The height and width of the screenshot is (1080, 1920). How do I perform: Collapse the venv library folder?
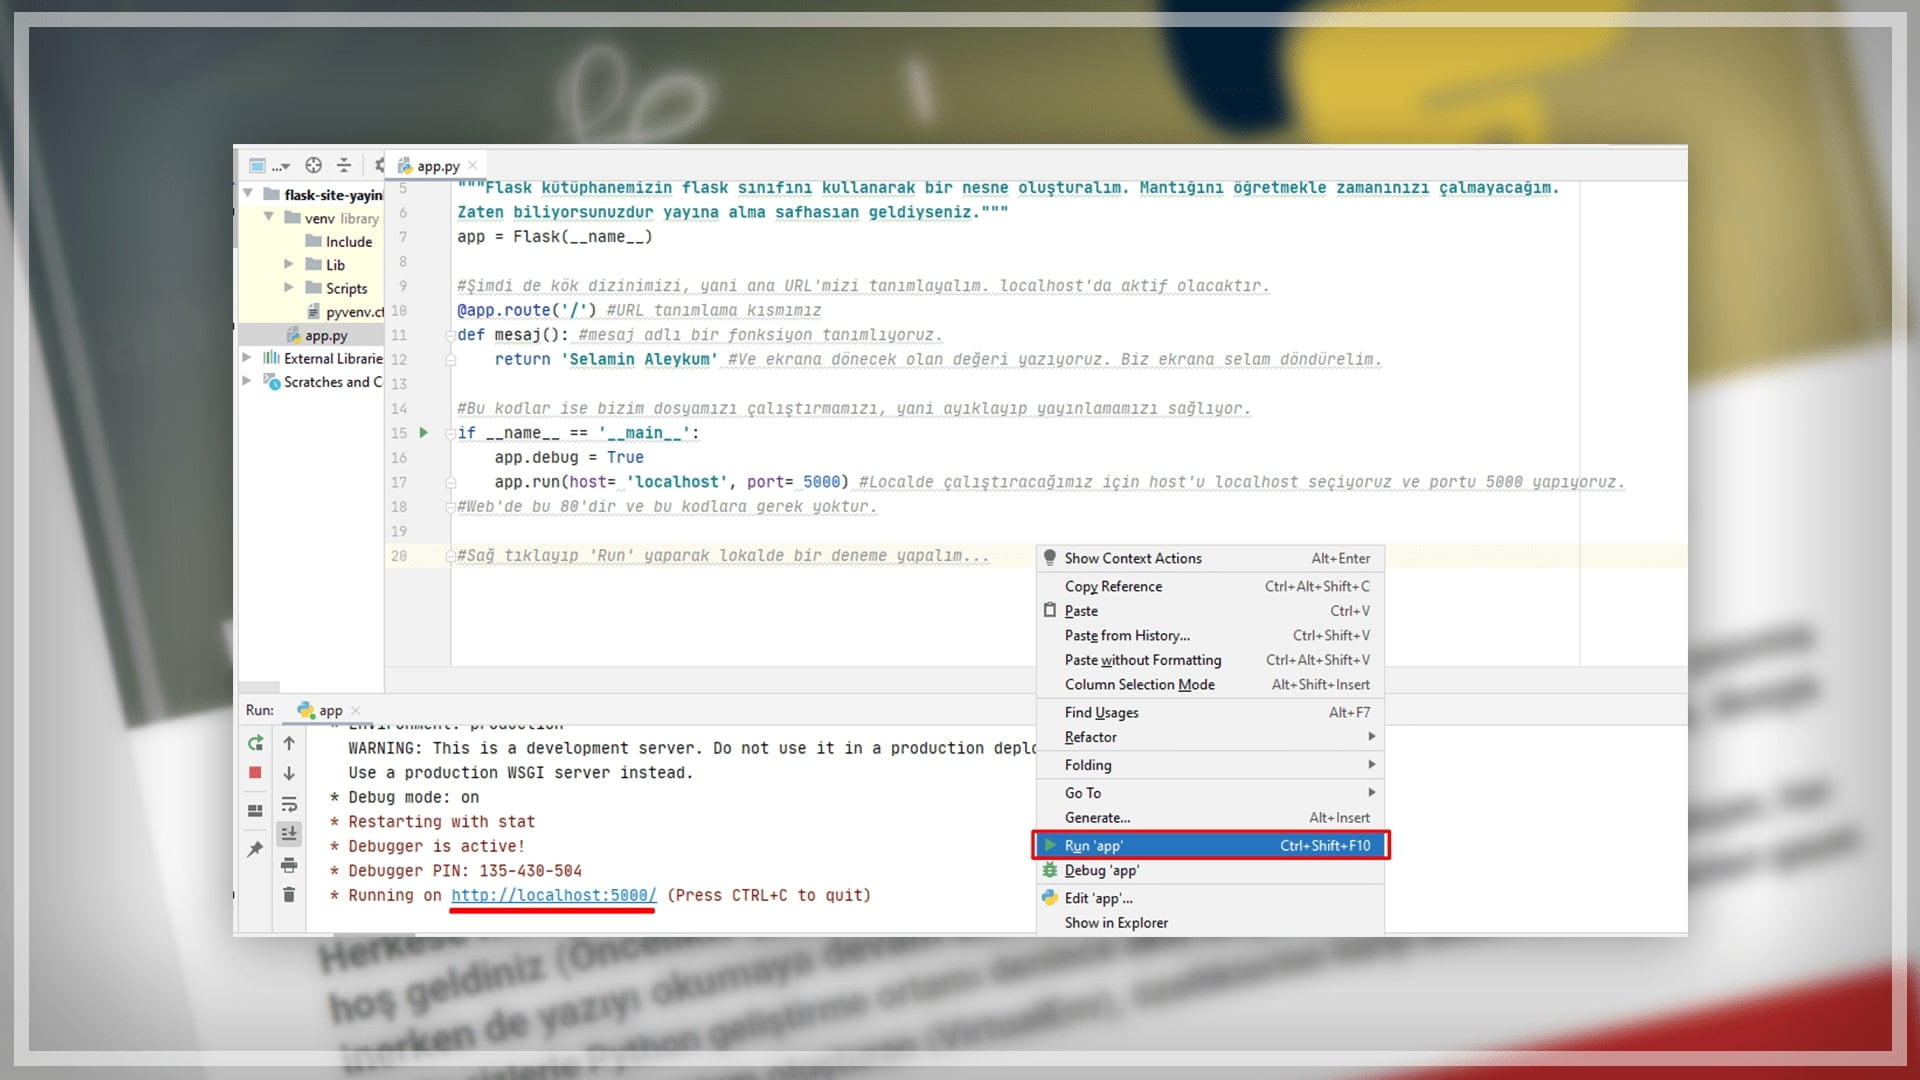[x=268, y=217]
